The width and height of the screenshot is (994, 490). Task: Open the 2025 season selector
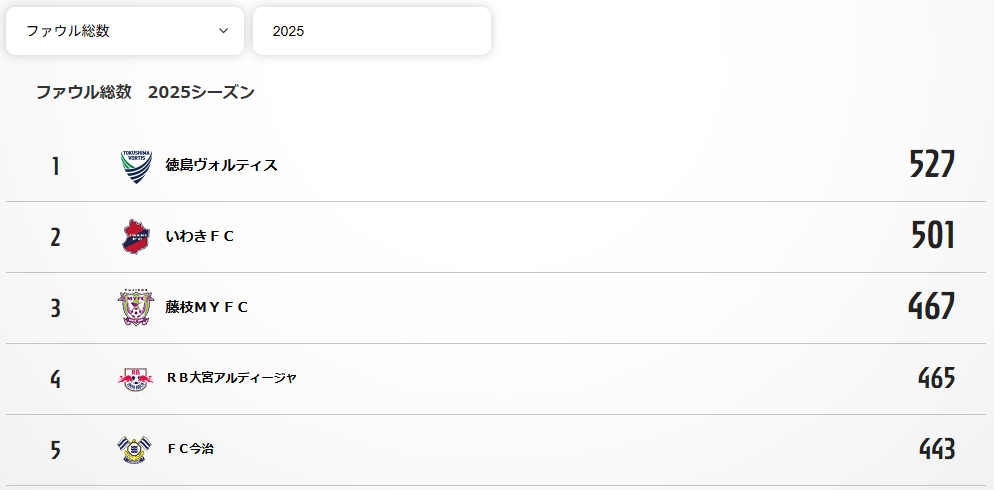pos(372,31)
